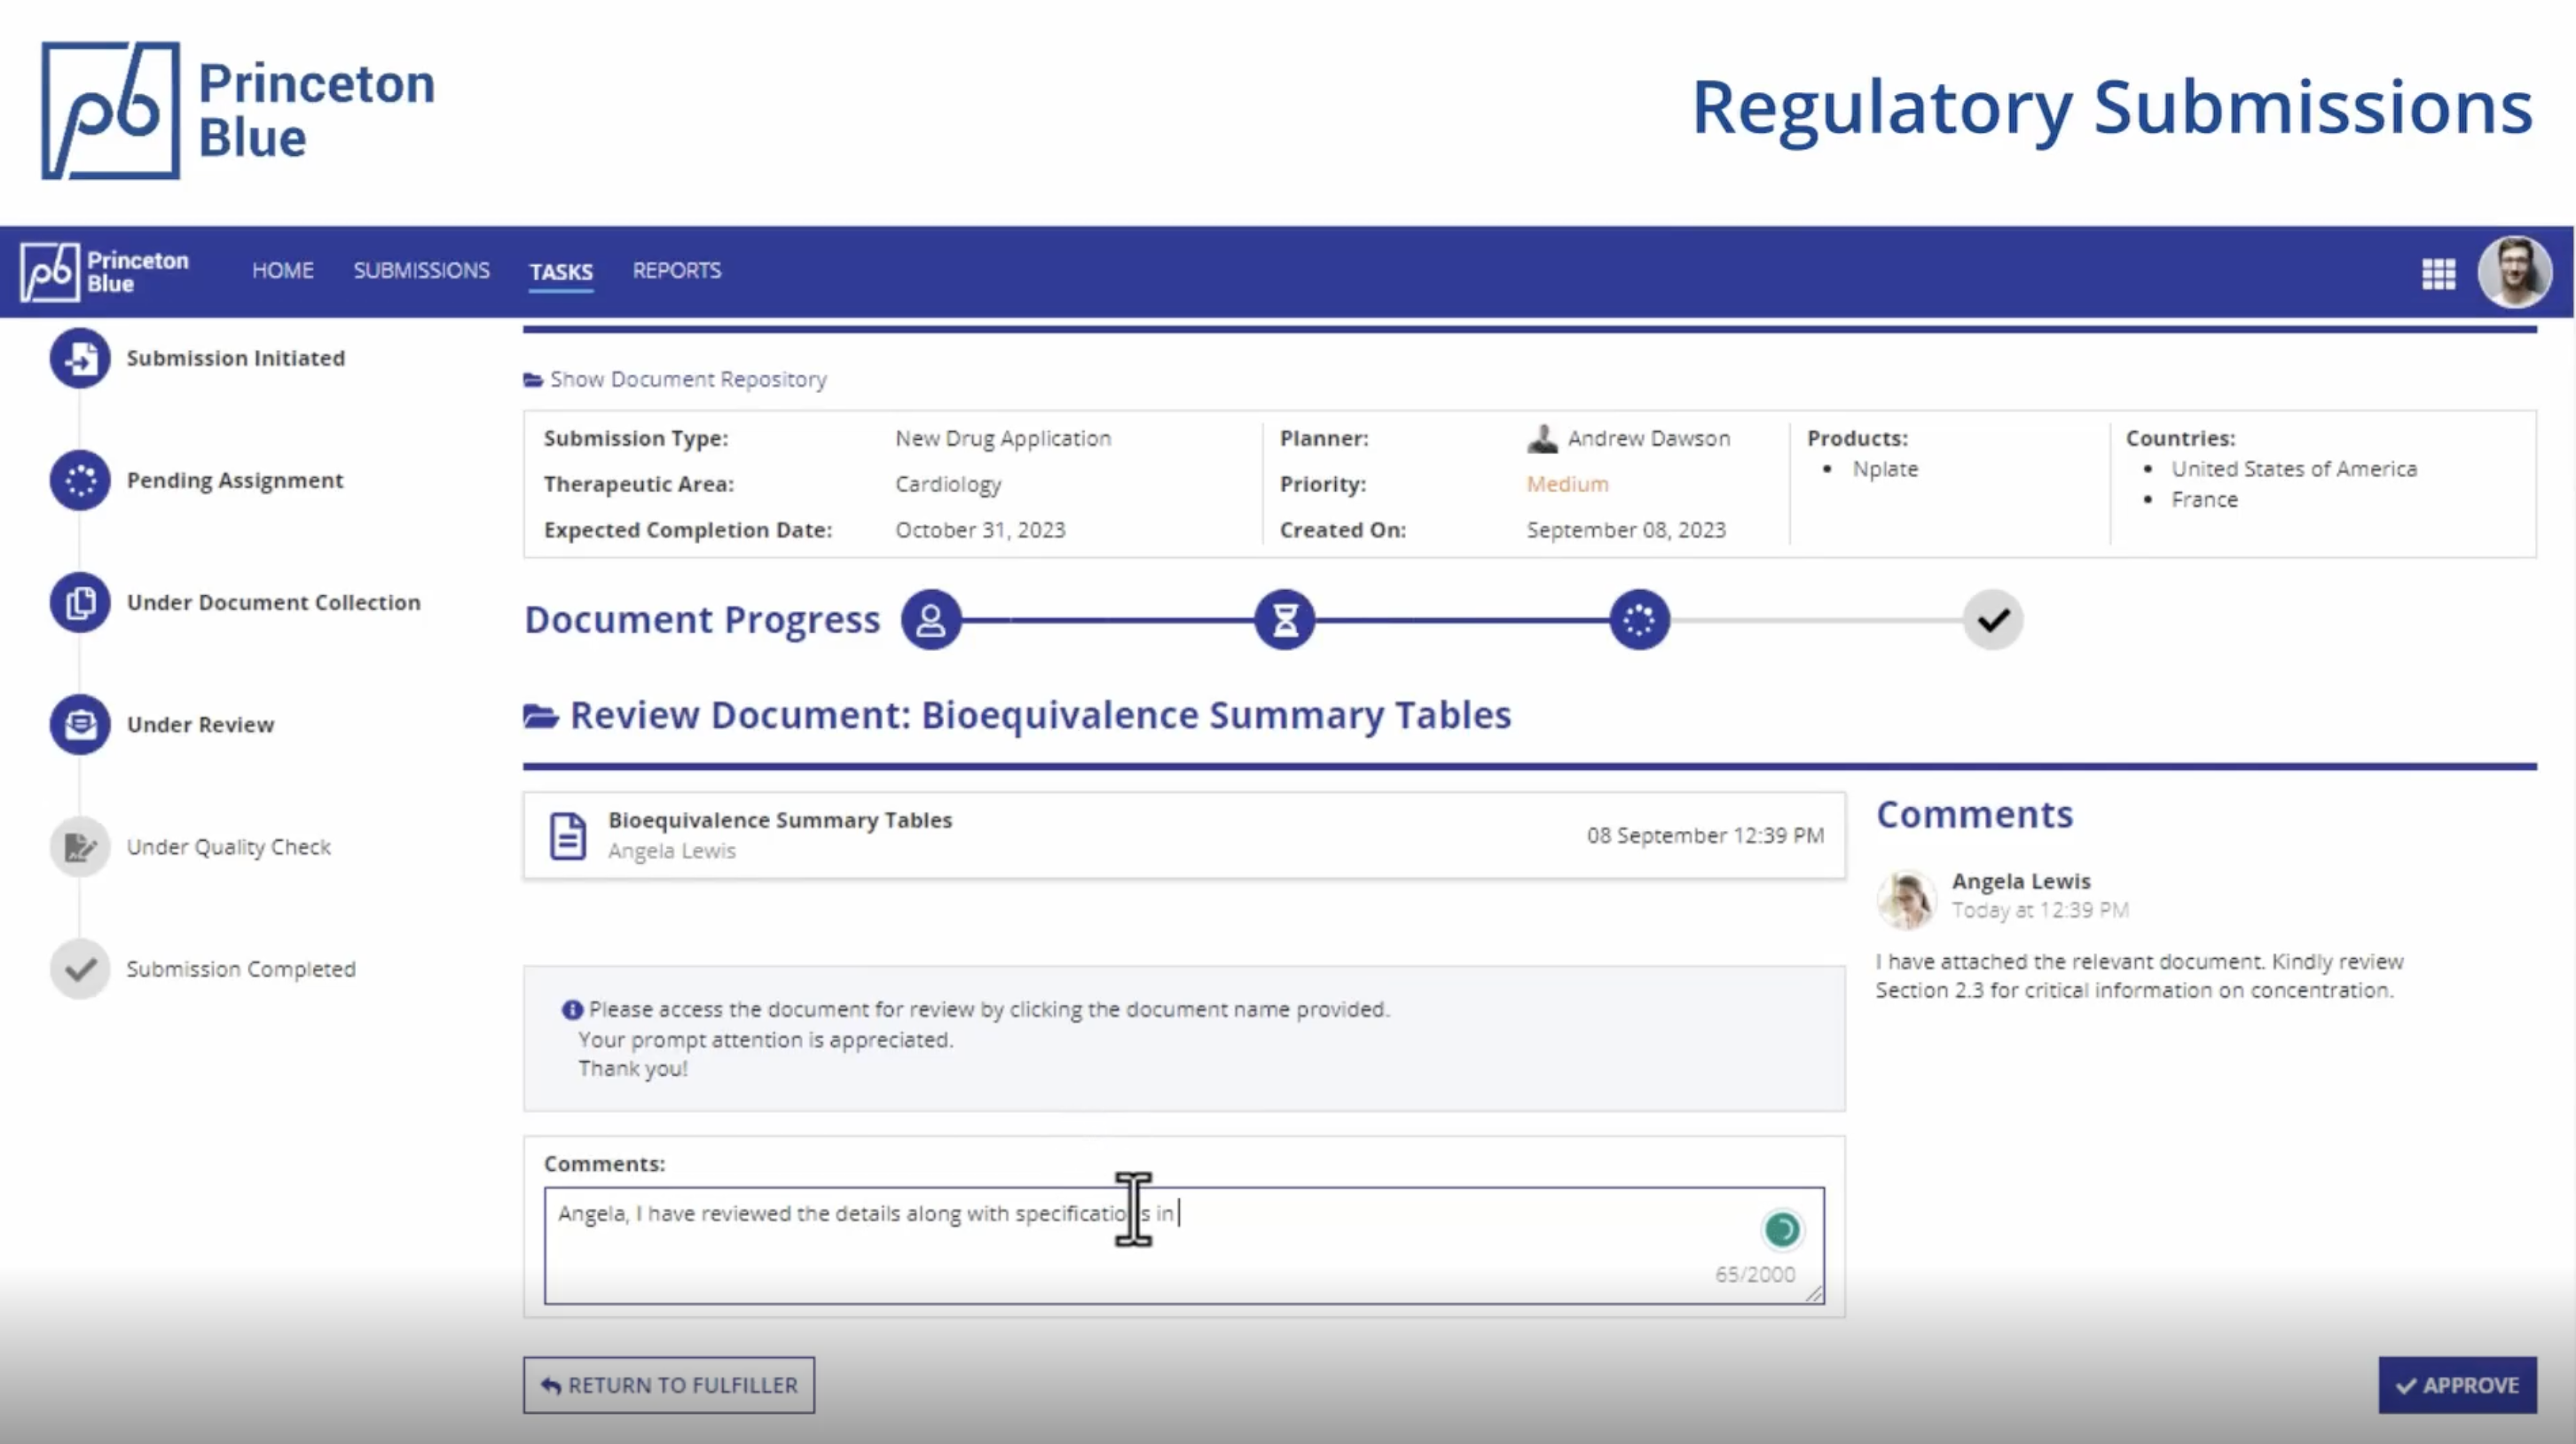Open the Submissions menu item
The image size is (2576, 1444).
pyautogui.click(x=421, y=271)
